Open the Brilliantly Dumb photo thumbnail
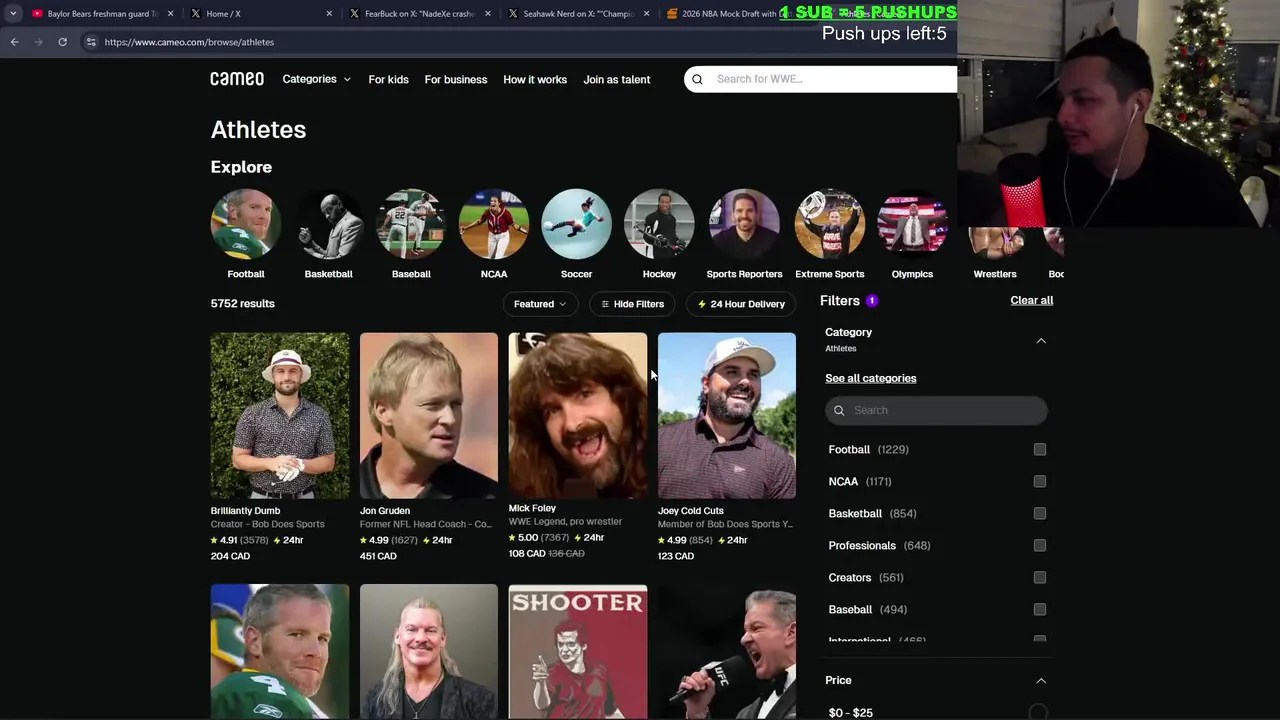The width and height of the screenshot is (1280, 720). tap(280, 416)
